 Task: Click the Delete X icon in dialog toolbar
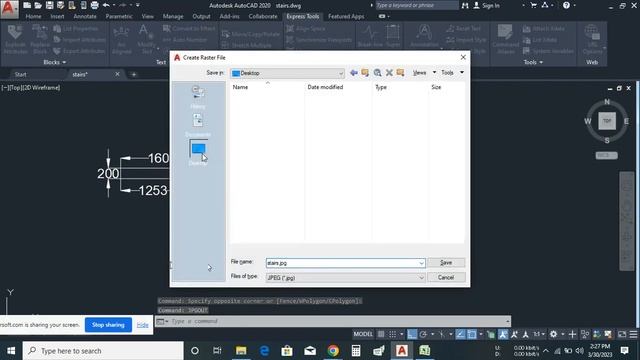coord(389,73)
